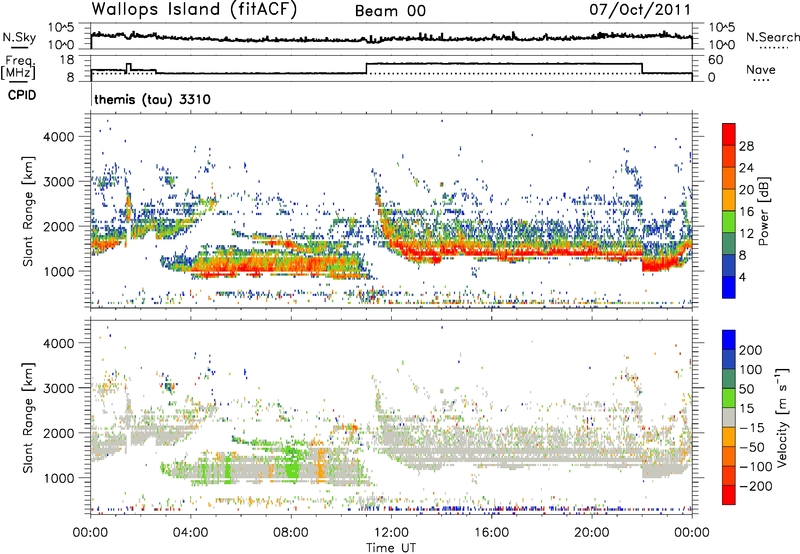
Task: Click the '4000' tick of the power panel
Action: click(x=59, y=137)
